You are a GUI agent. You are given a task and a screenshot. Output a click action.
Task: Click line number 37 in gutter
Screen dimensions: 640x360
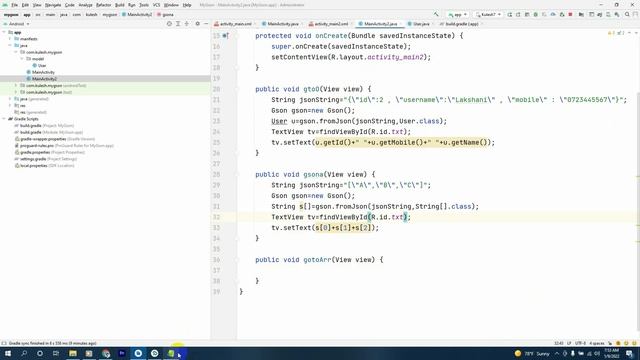pyautogui.click(x=216, y=270)
